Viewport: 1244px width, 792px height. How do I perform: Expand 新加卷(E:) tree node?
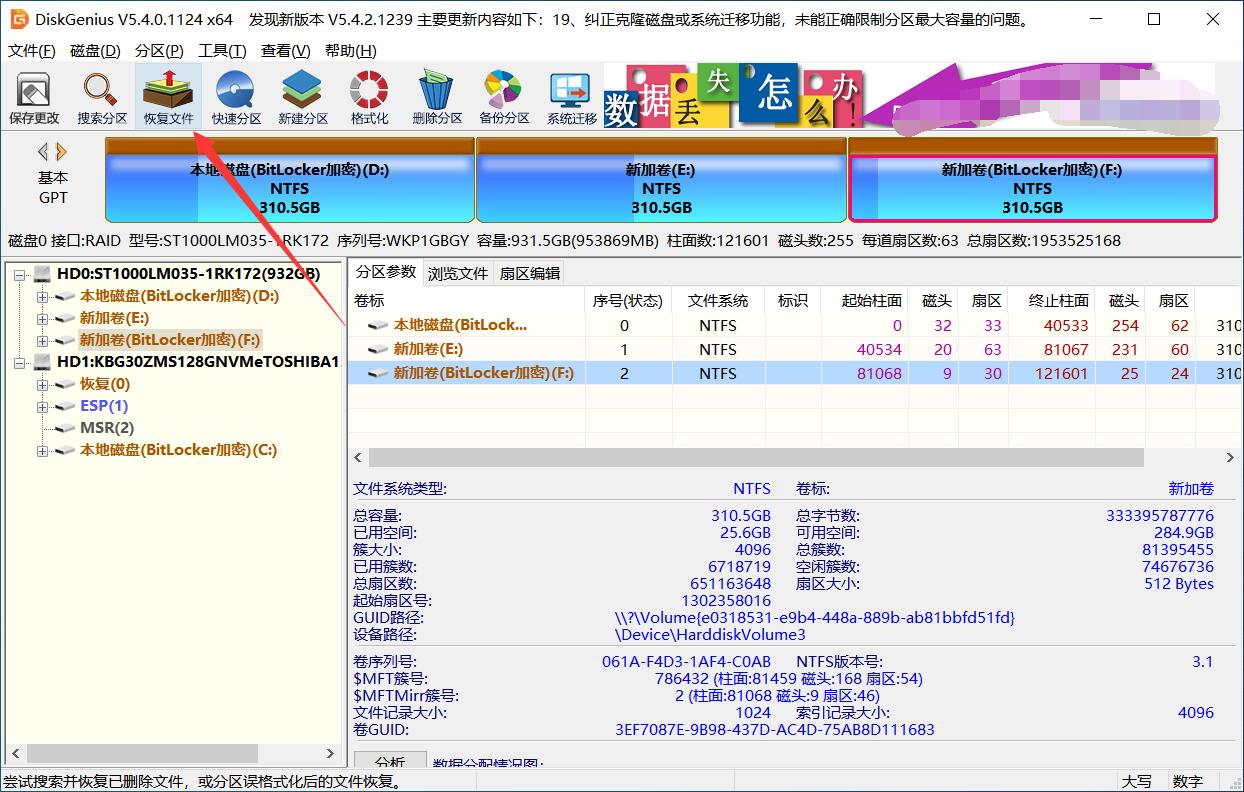click(x=42, y=318)
